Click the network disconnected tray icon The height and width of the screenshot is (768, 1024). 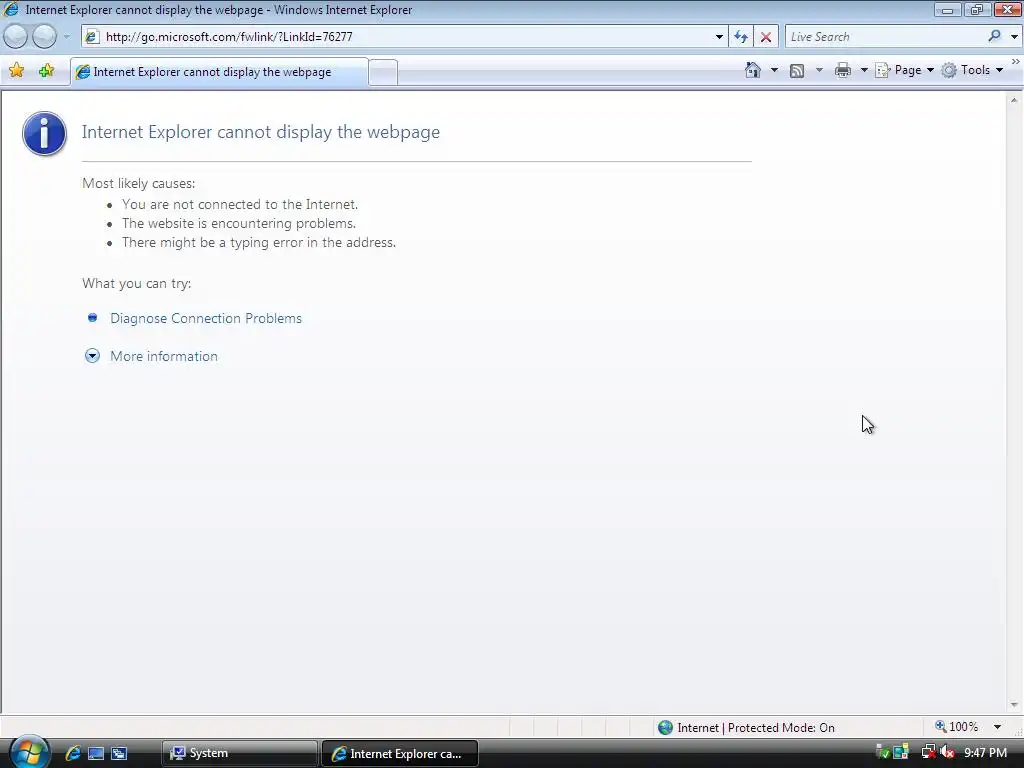pos(928,752)
